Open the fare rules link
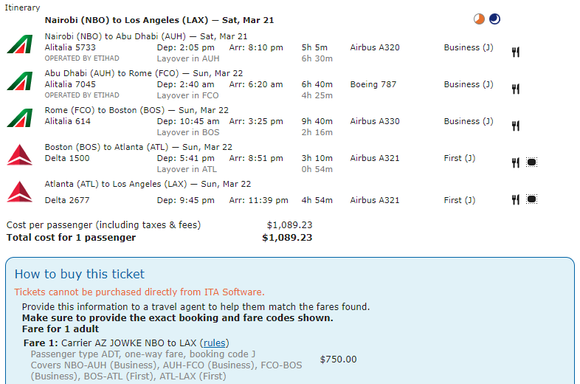This screenshot has height=384, width=580. [x=214, y=343]
